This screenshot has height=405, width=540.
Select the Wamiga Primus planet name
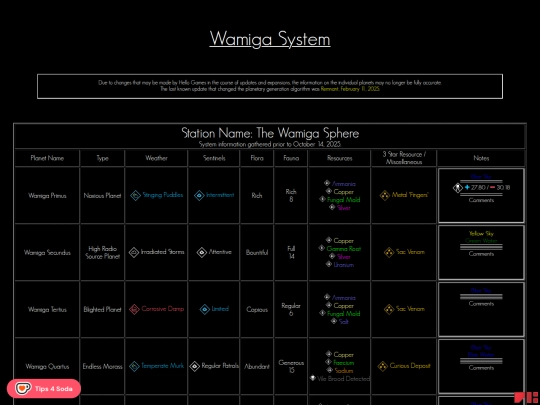coord(47,196)
